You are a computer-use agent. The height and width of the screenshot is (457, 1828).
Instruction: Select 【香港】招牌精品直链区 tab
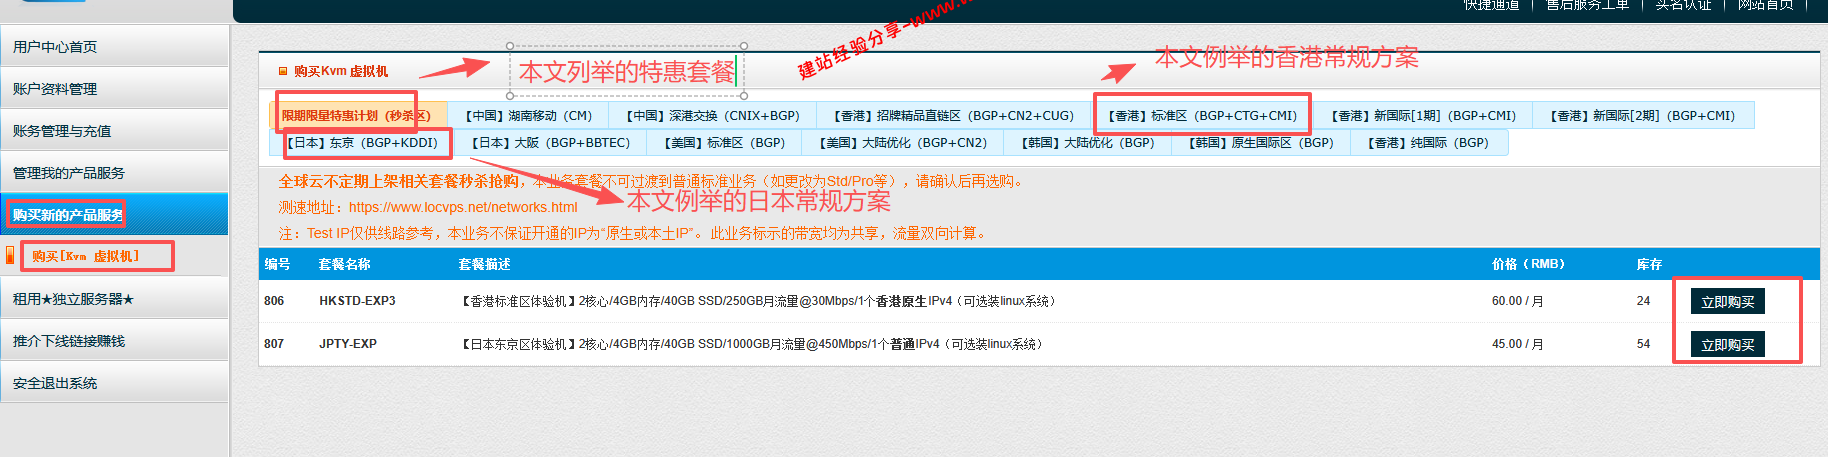pyautogui.click(x=953, y=116)
